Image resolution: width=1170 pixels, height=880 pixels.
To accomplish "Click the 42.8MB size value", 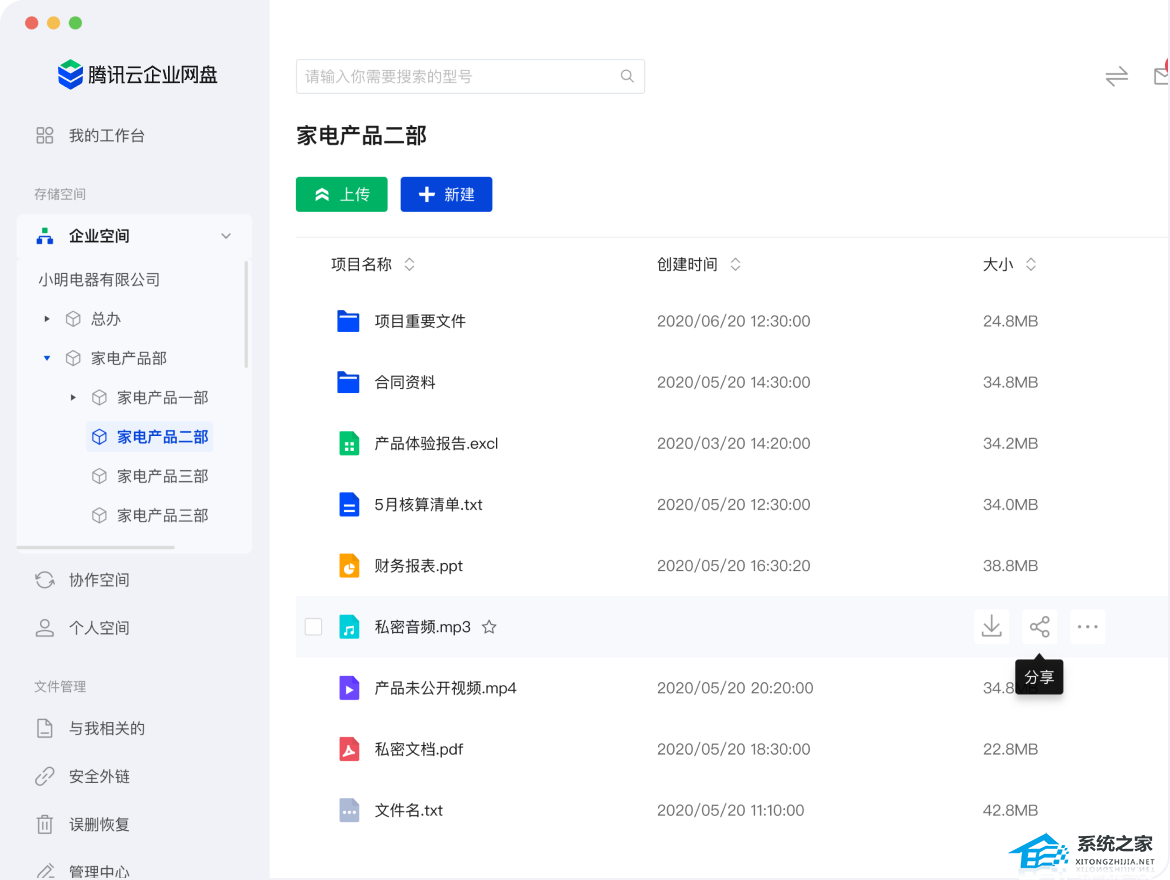I will [x=1010, y=811].
